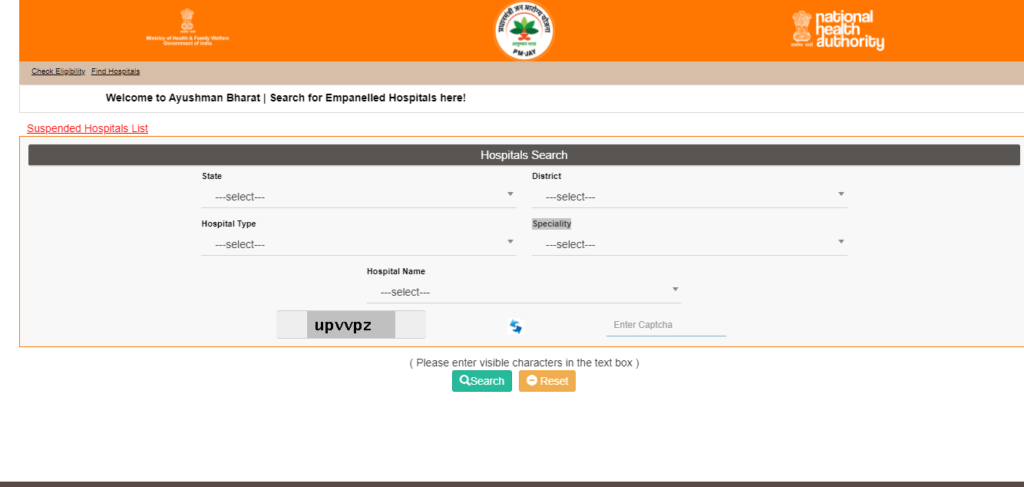This screenshot has width=1024, height=487.
Task: Expand the Hospital Type dropdown
Action: point(359,244)
